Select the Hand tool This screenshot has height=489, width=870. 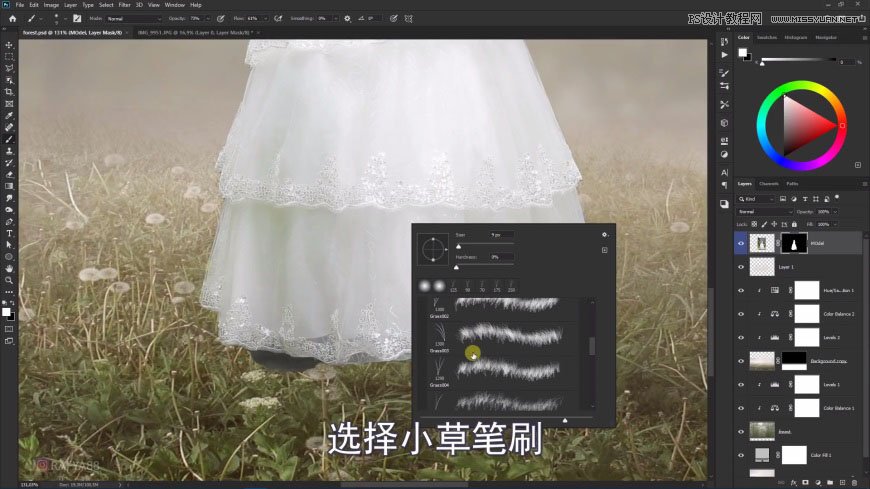(9, 269)
